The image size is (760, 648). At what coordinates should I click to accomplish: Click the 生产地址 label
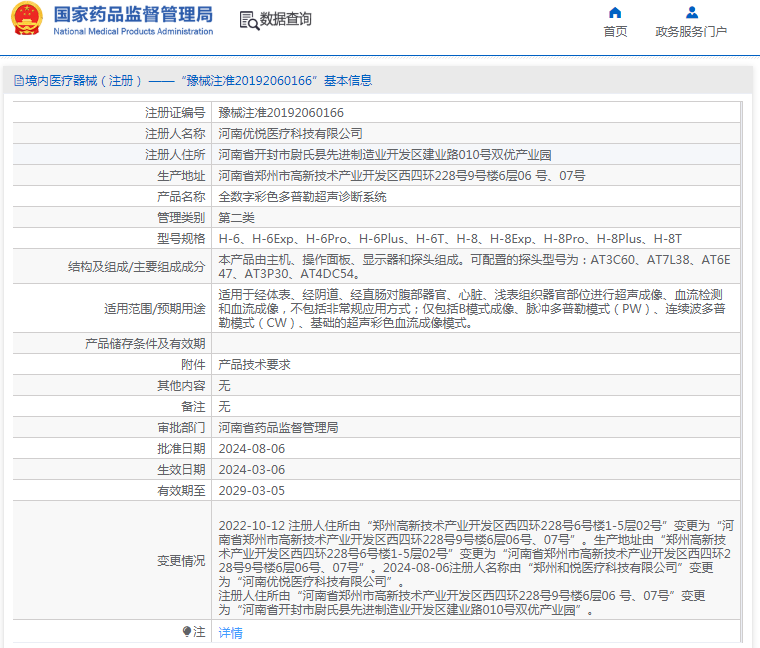(x=181, y=175)
